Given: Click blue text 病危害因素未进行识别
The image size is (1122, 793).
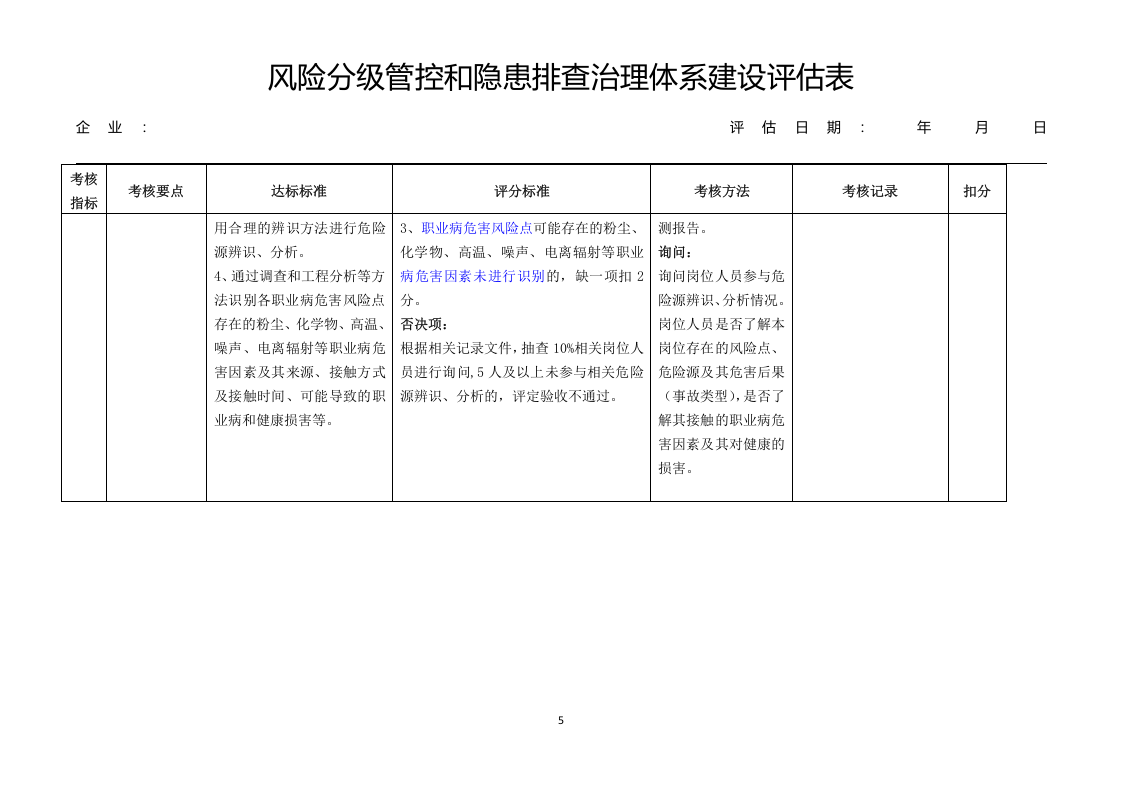Looking at the screenshot, I should coord(472,276).
